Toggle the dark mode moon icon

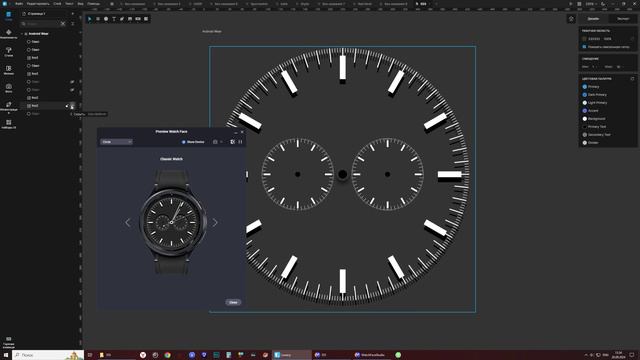(x=603, y=4)
